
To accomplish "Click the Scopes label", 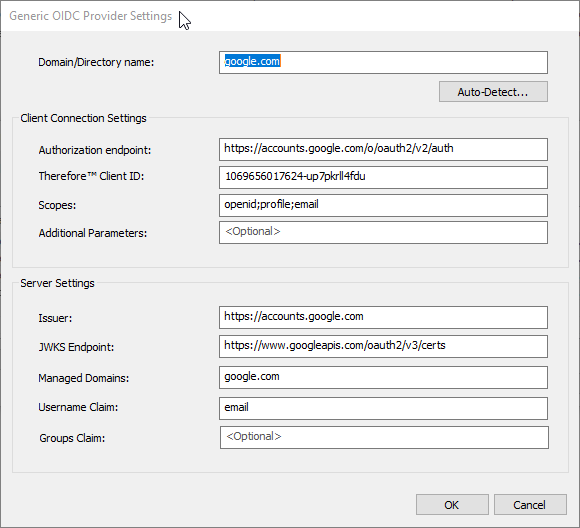I will click(x=57, y=205).
